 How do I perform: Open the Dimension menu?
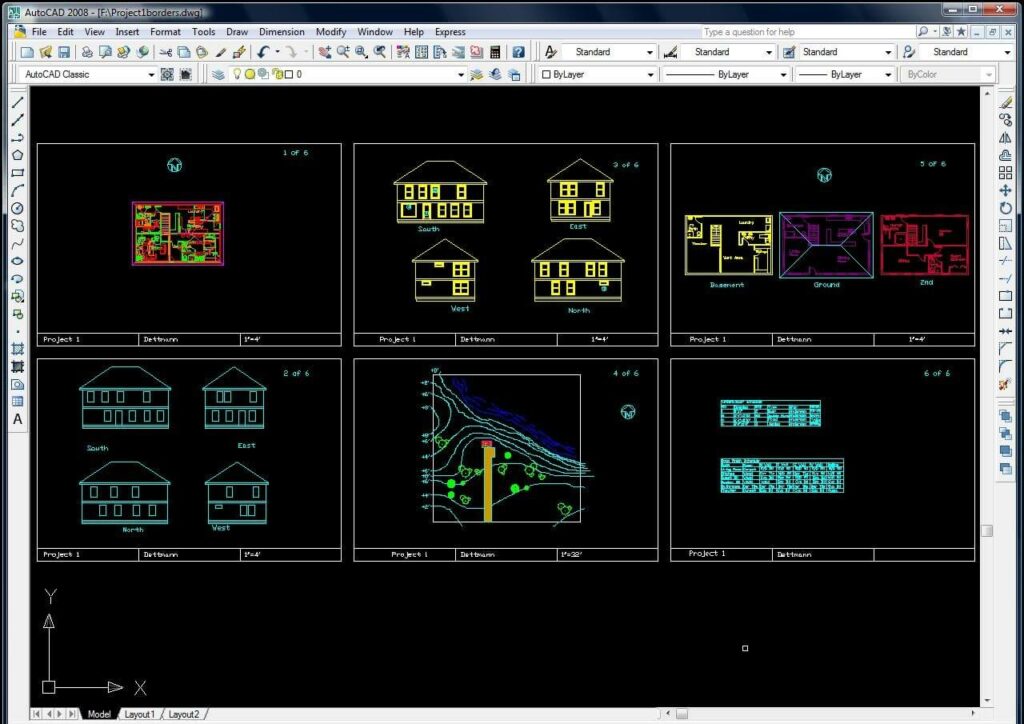281,31
